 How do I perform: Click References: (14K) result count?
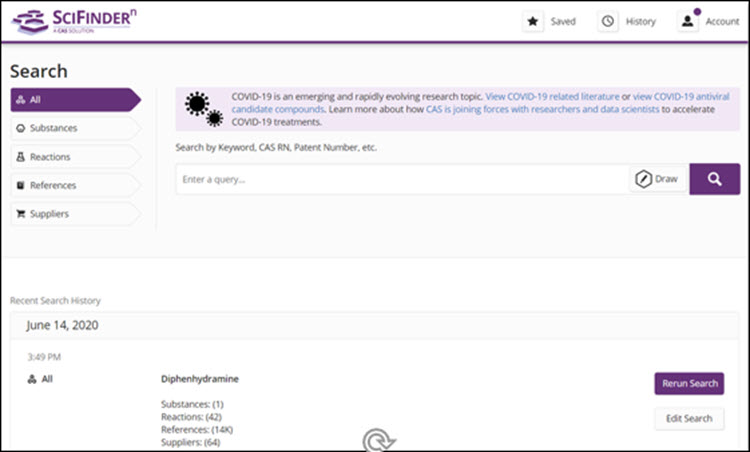click(197, 430)
